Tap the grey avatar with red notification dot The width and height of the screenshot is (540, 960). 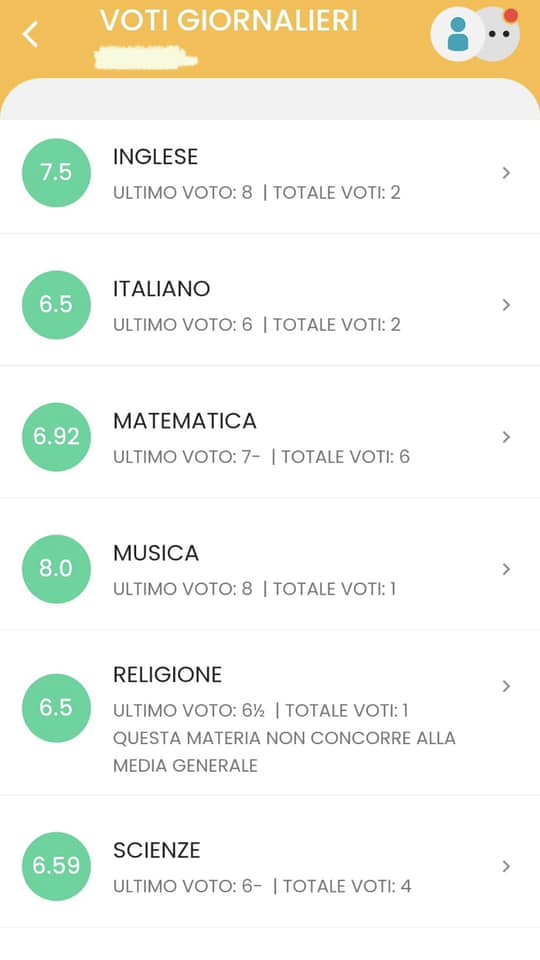click(x=500, y=32)
